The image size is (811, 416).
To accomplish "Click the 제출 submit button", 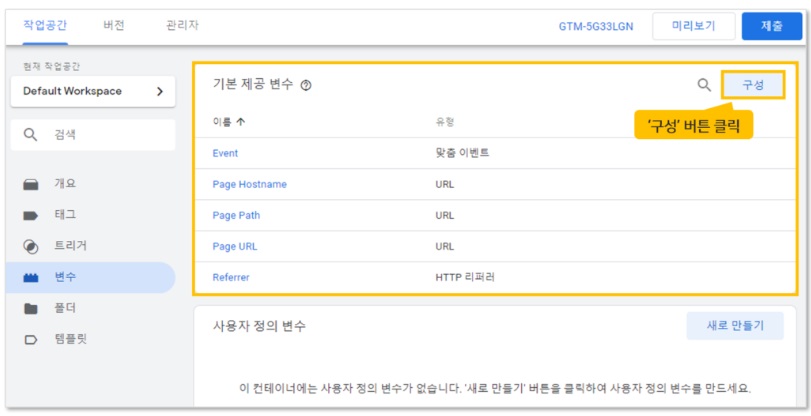I will [x=772, y=26].
